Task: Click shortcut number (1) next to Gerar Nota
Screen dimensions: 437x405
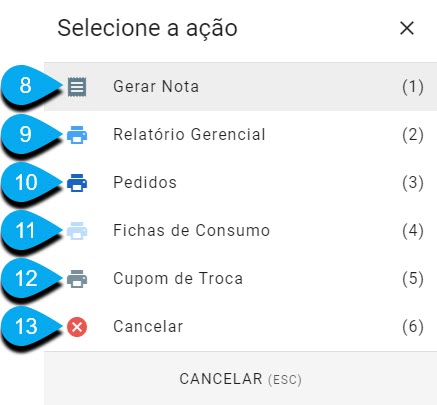Action: pos(413,87)
